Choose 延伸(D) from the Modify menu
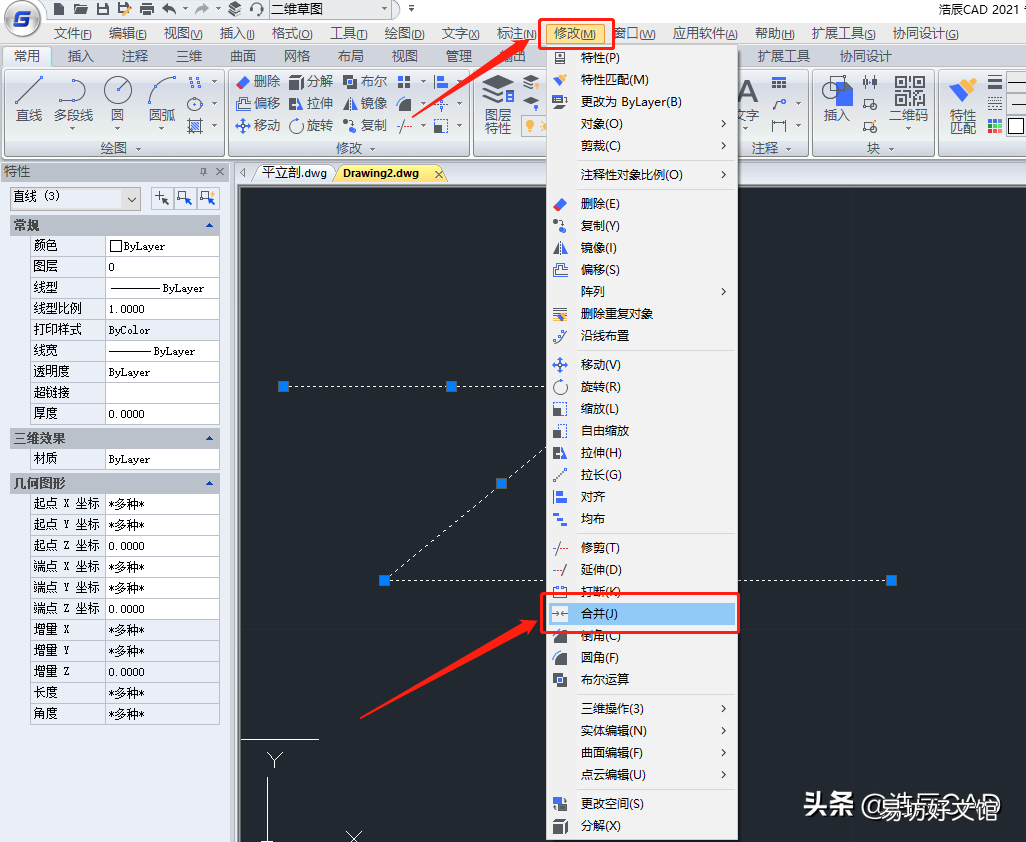This screenshot has height=842, width=1026. click(642, 570)
